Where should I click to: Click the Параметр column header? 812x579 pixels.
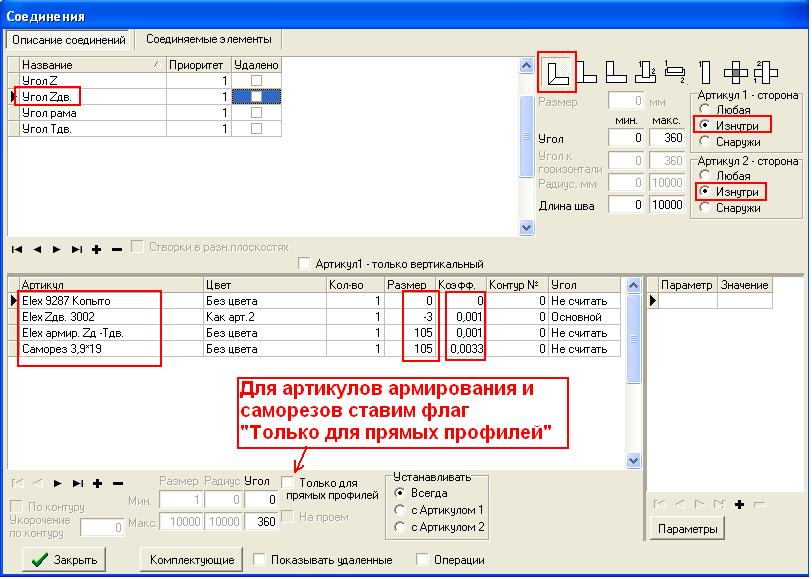(687, 285)
